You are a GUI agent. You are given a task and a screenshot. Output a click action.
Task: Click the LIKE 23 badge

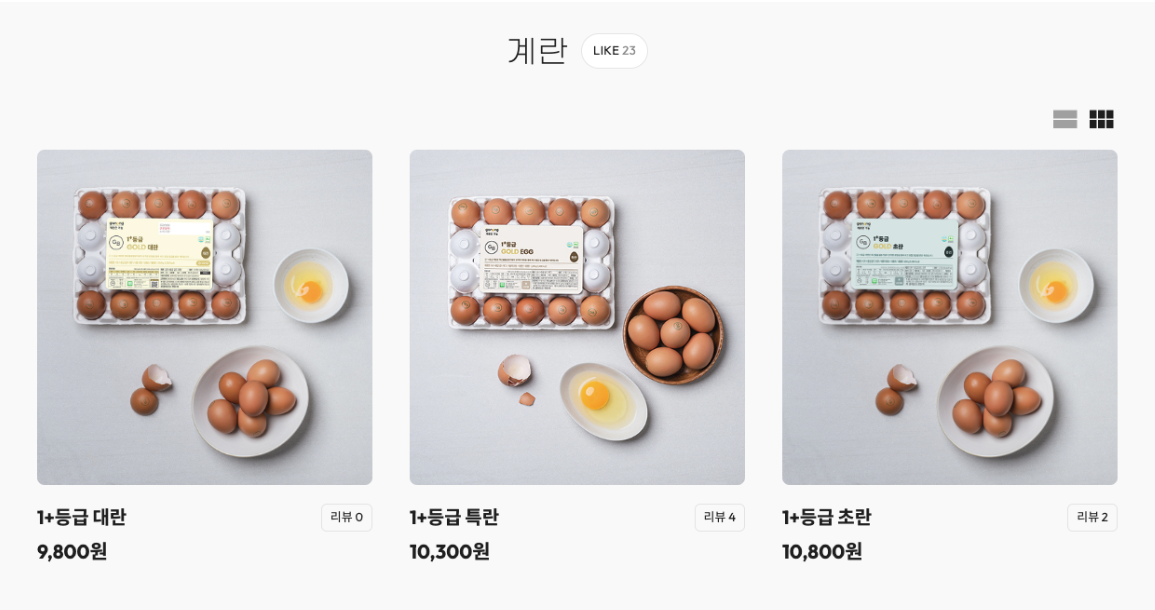[x=613, y=50]
